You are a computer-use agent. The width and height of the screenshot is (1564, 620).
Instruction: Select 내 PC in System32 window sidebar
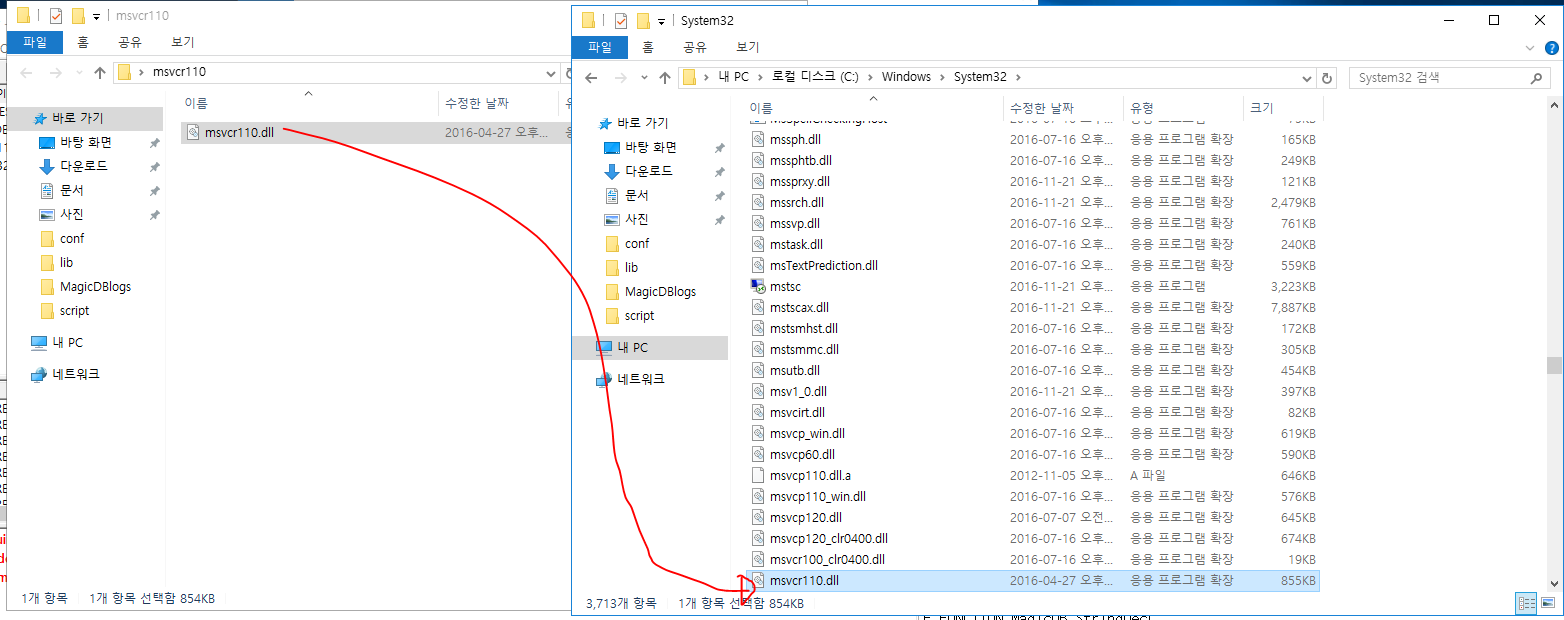[x=650, y=347]
